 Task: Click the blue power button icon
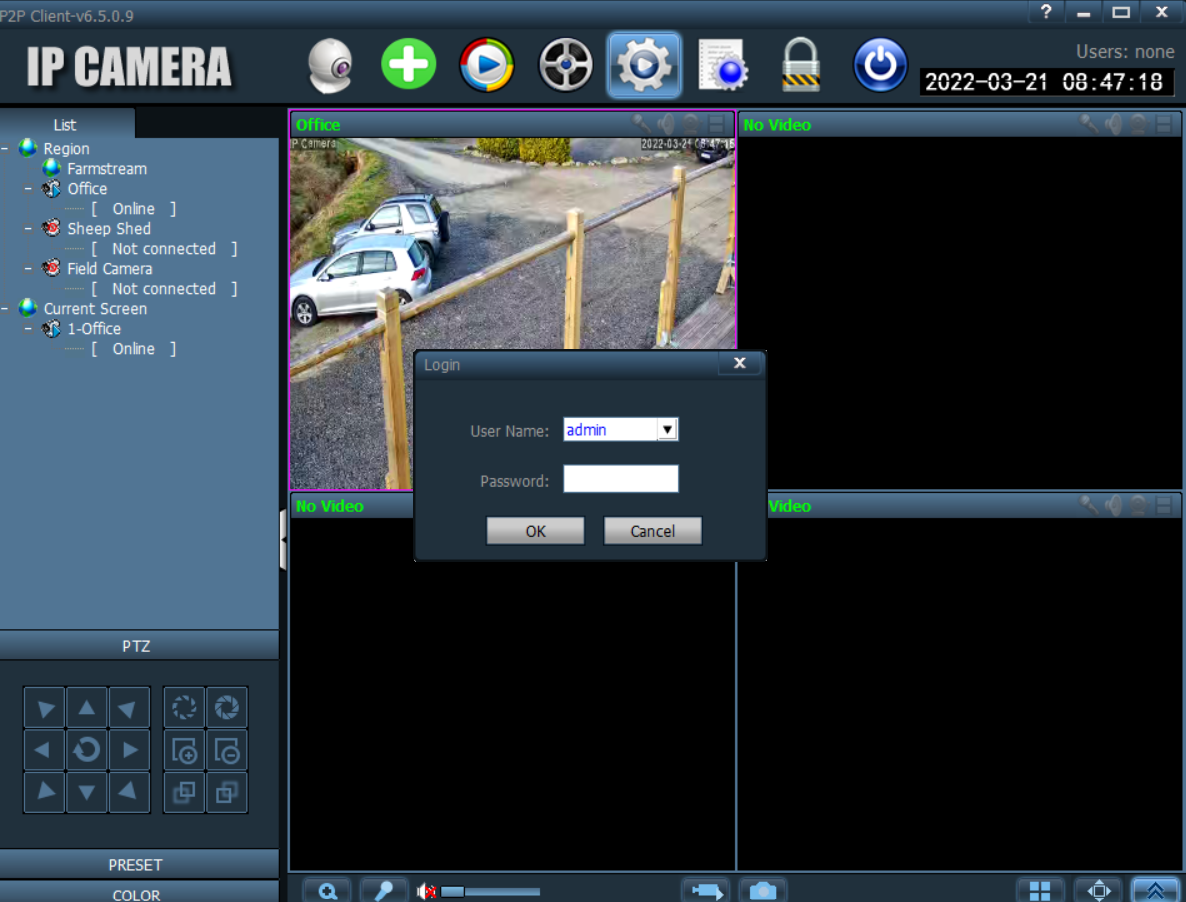880,64
